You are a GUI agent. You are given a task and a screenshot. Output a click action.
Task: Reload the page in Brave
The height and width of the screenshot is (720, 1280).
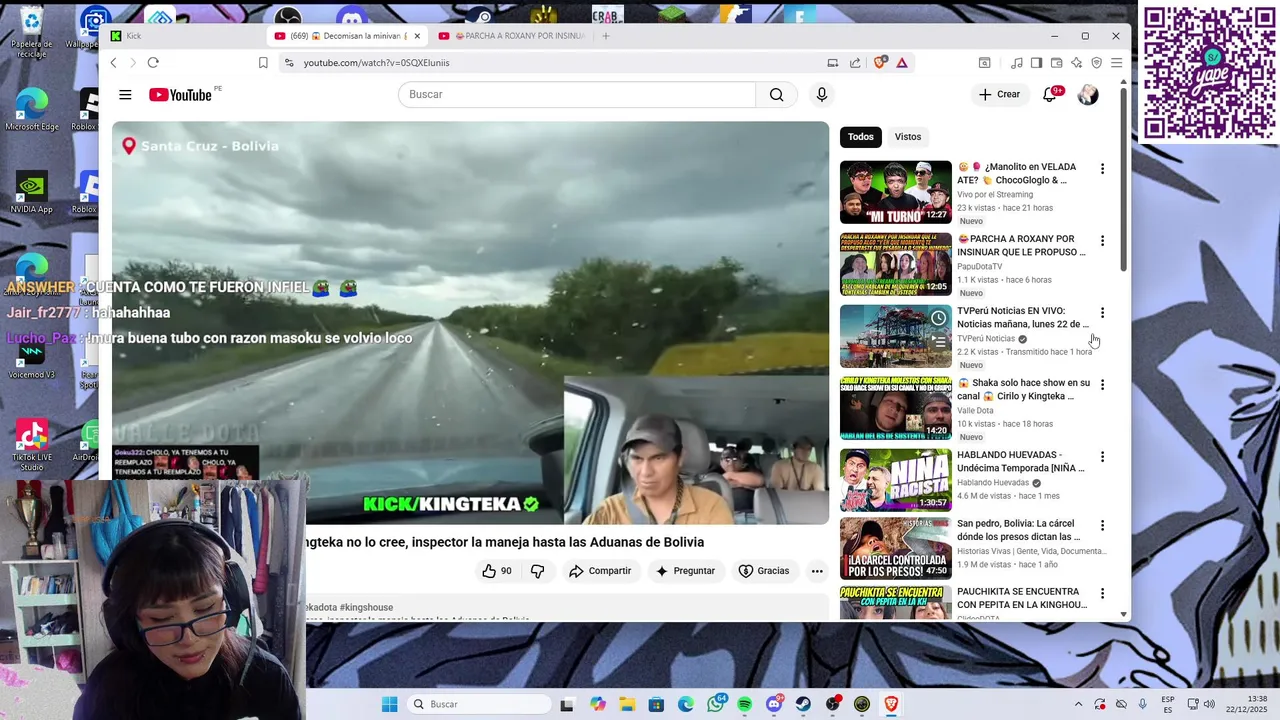(x=153, y=63)
